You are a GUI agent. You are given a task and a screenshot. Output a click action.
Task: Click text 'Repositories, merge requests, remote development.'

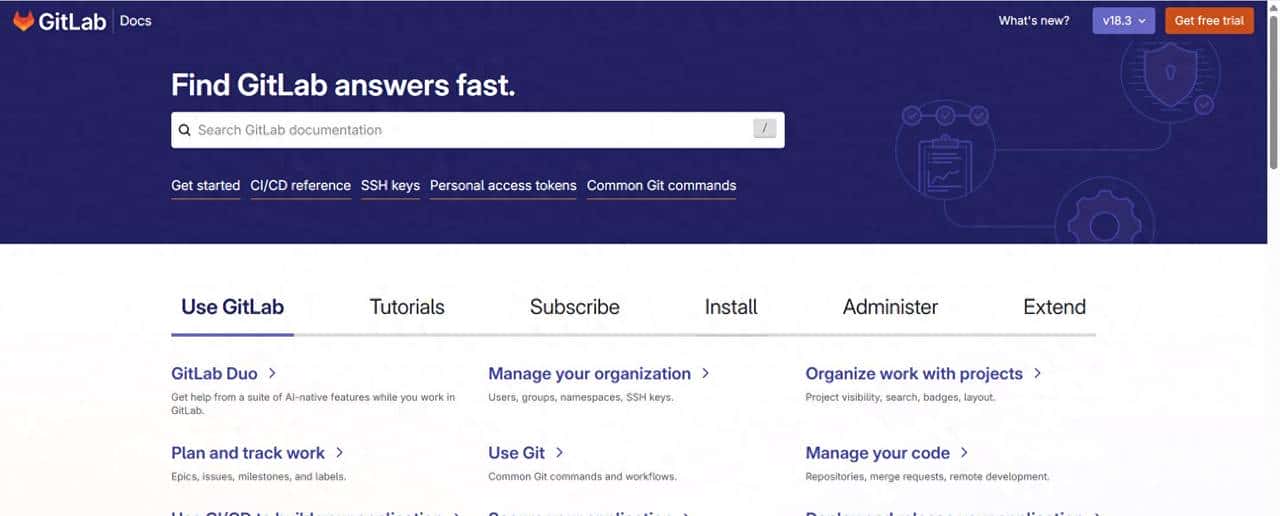pos(927,477)
